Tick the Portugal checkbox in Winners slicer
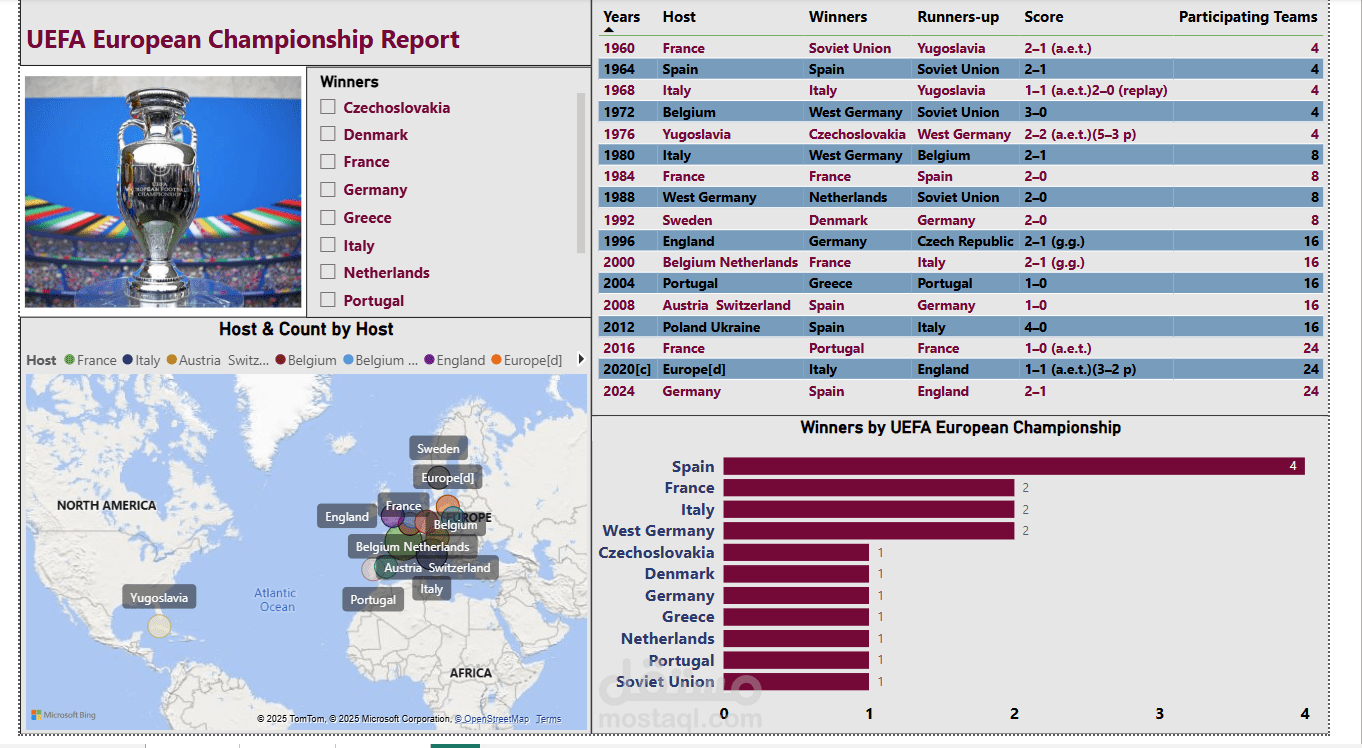This screenshot has width=1362, height=748. point(327,300)
